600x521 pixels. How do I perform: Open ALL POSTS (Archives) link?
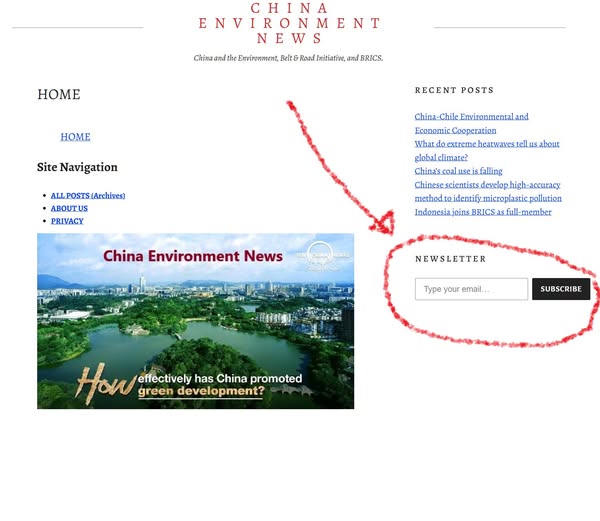88,195
